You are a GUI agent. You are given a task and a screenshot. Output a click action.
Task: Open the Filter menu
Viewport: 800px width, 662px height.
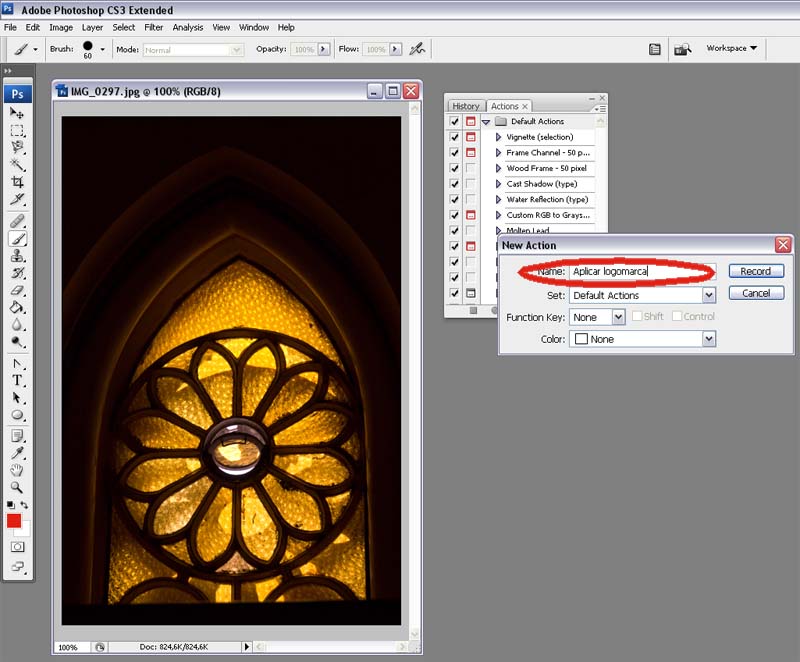[x=153, y=27]
